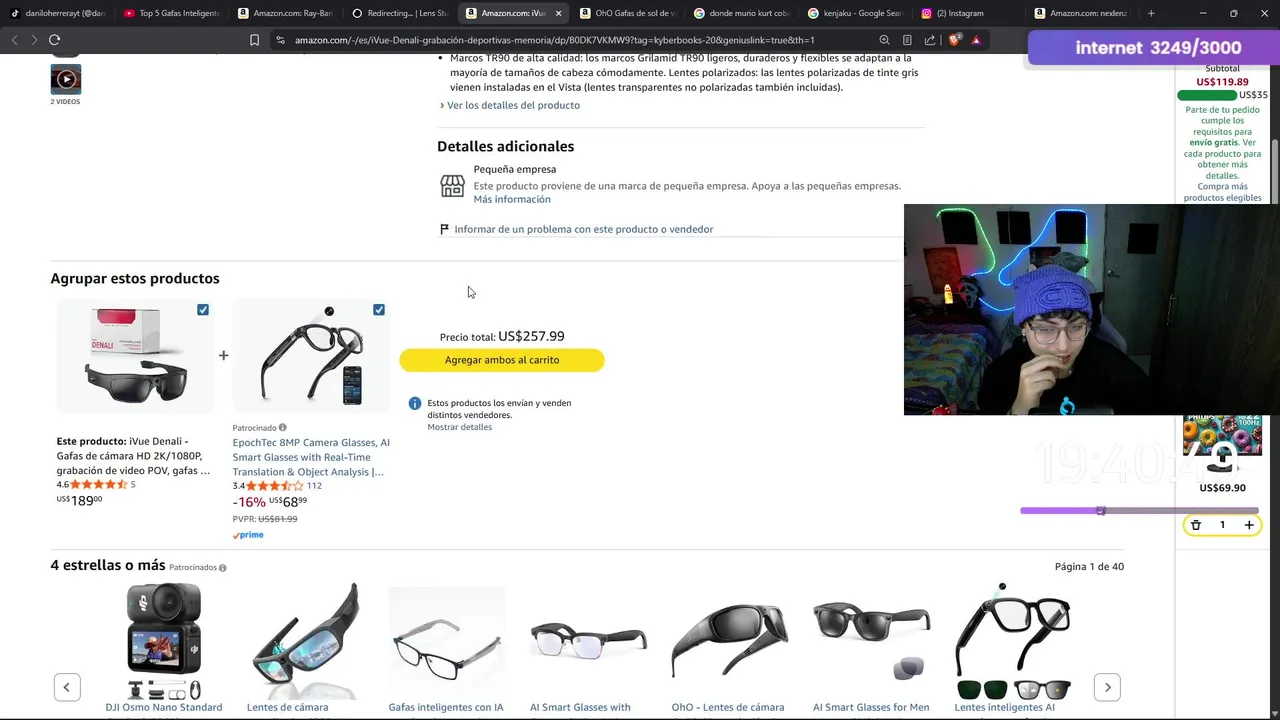Click the trash icon in the cart quantity control

click(x=1195, y=525)
